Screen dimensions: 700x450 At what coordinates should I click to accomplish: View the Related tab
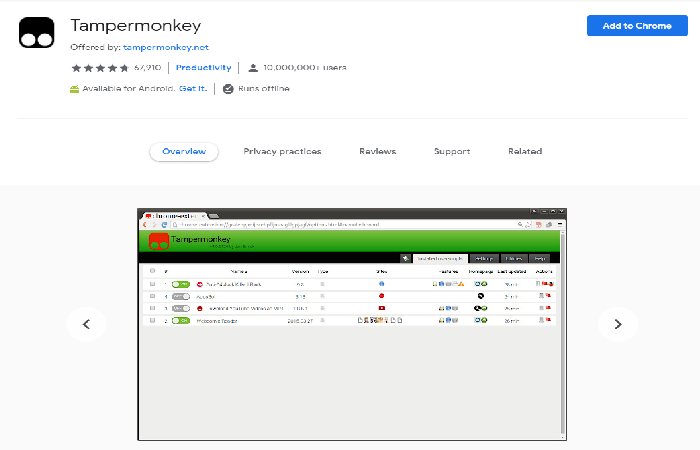525,151
